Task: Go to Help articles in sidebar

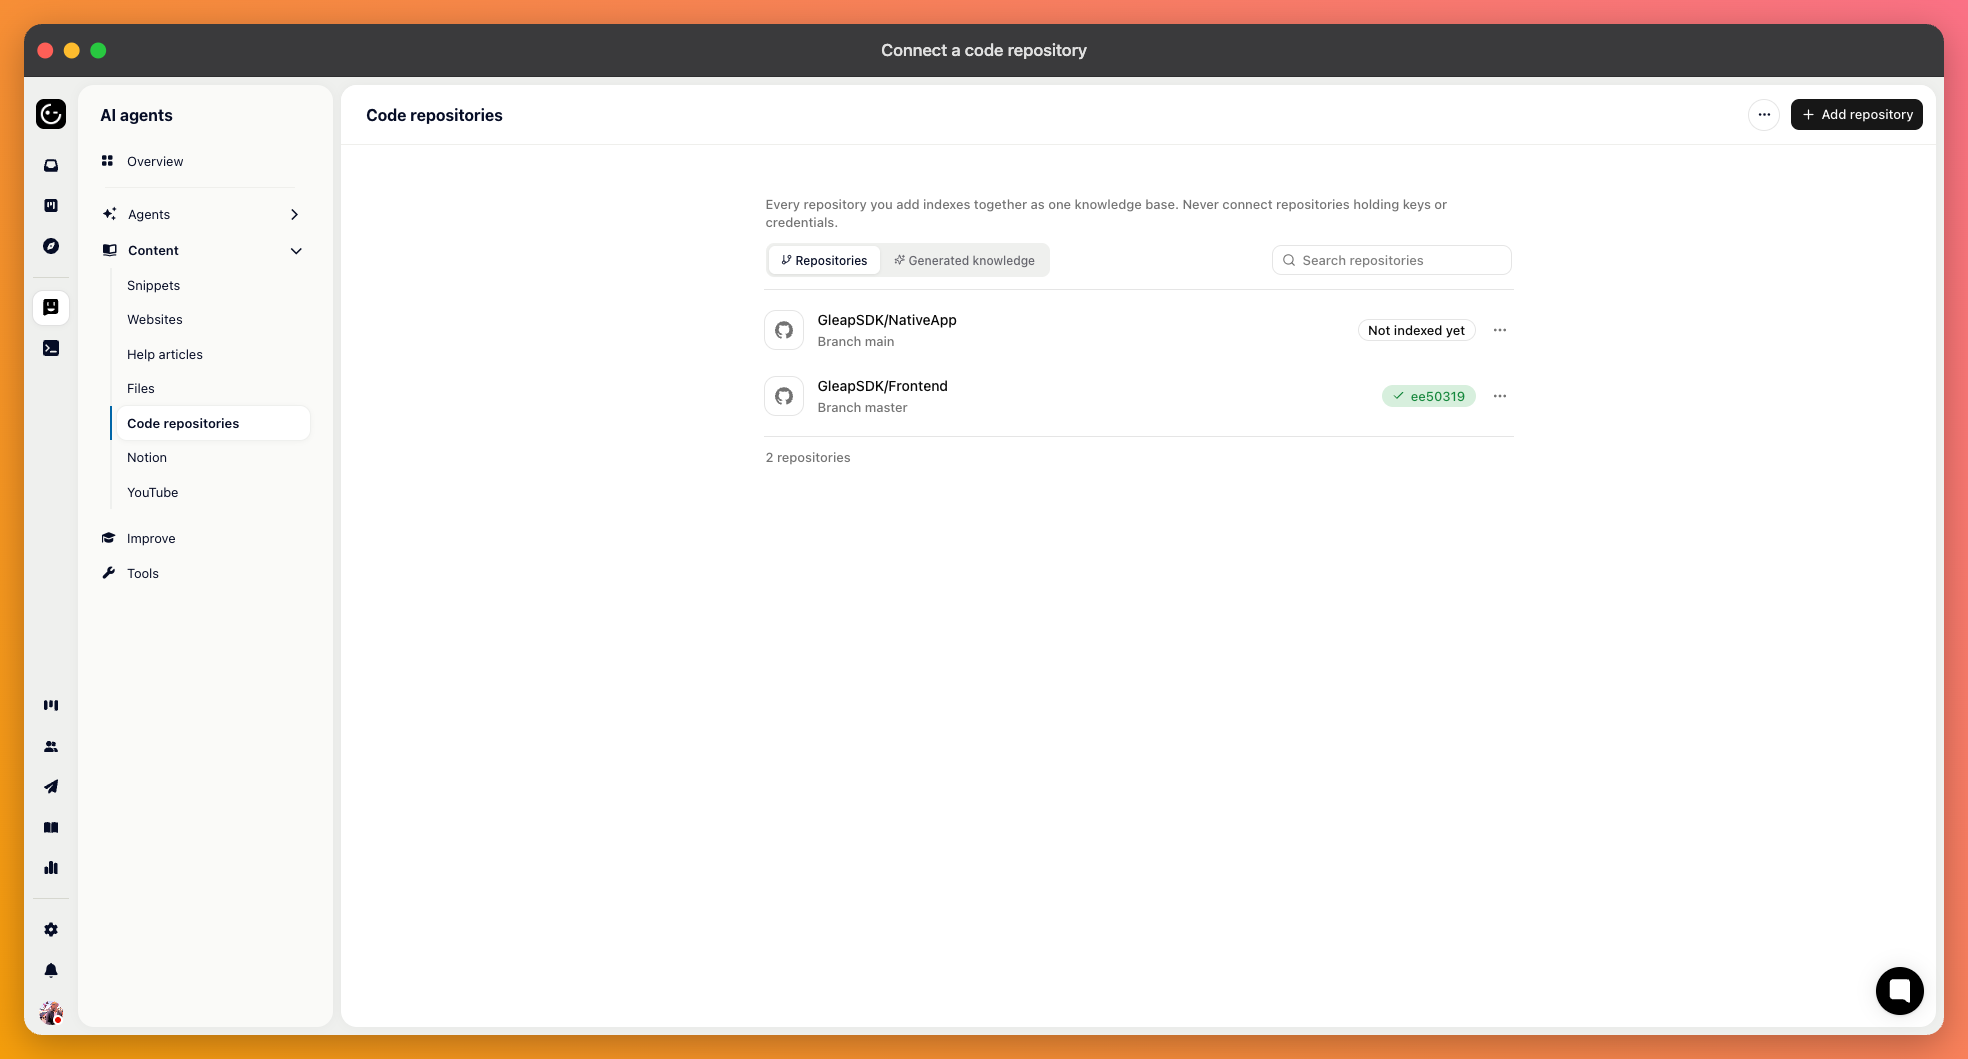Action: (165, 355)
